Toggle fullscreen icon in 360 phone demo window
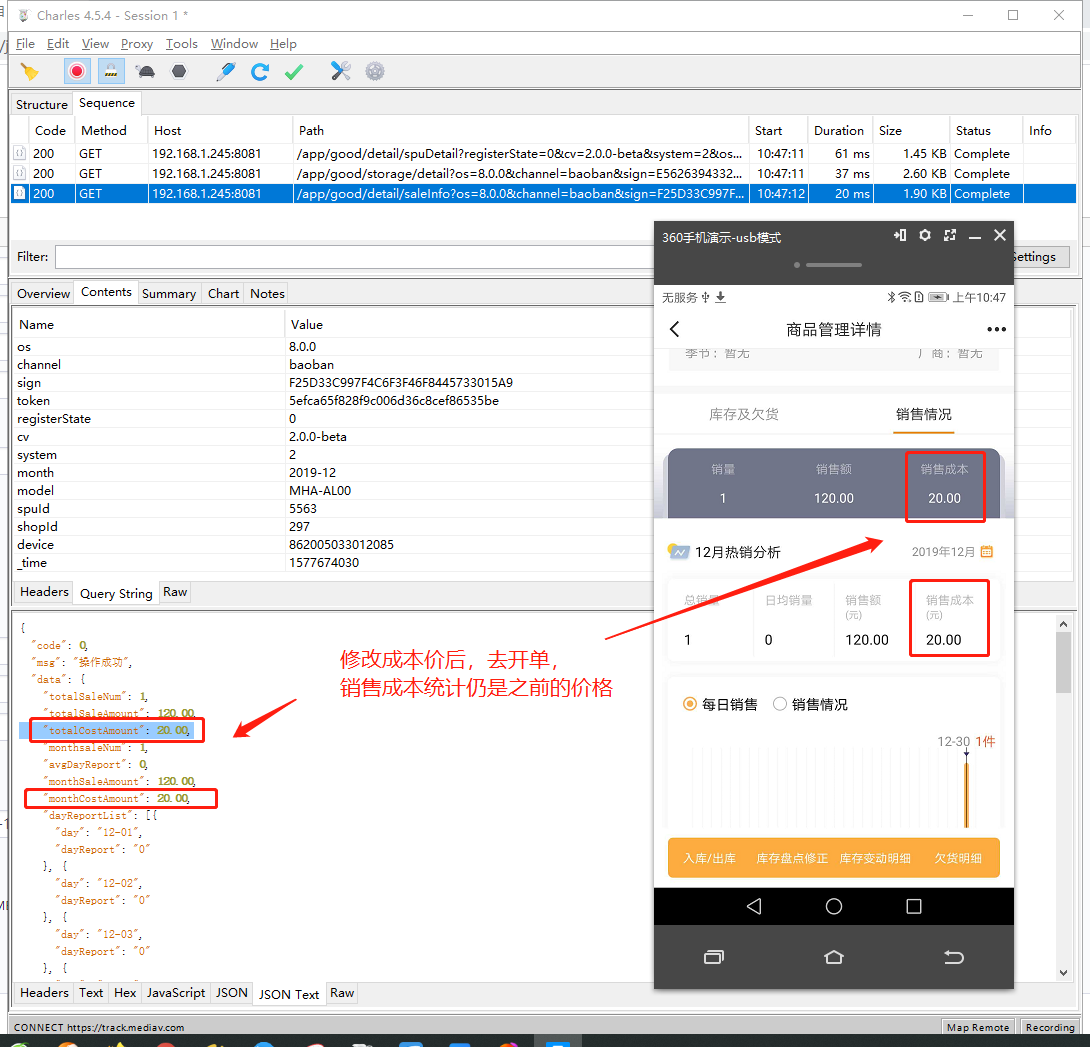 coord(950,235)
